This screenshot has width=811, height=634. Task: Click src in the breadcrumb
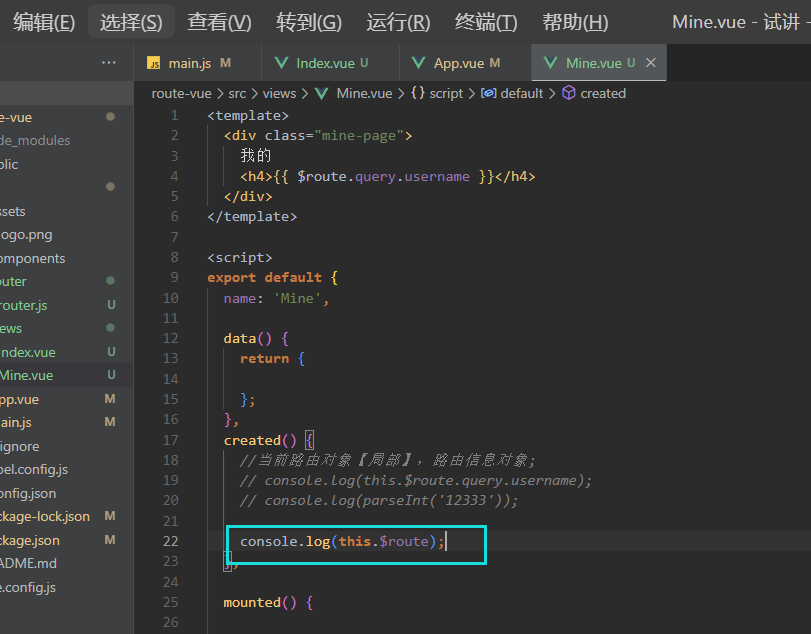237,94
